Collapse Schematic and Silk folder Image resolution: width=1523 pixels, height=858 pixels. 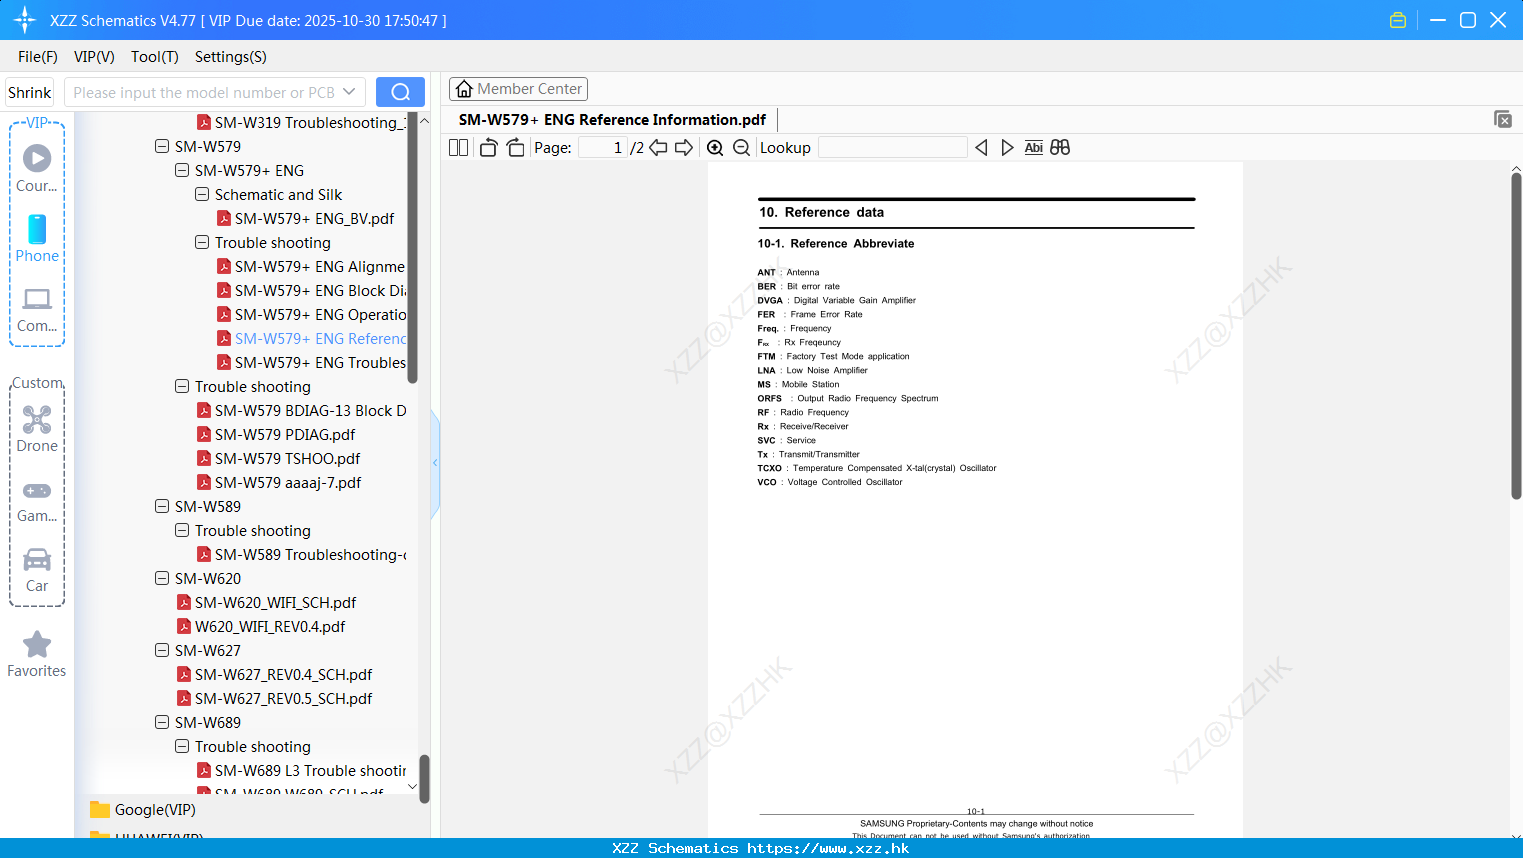tap(202, 194)
